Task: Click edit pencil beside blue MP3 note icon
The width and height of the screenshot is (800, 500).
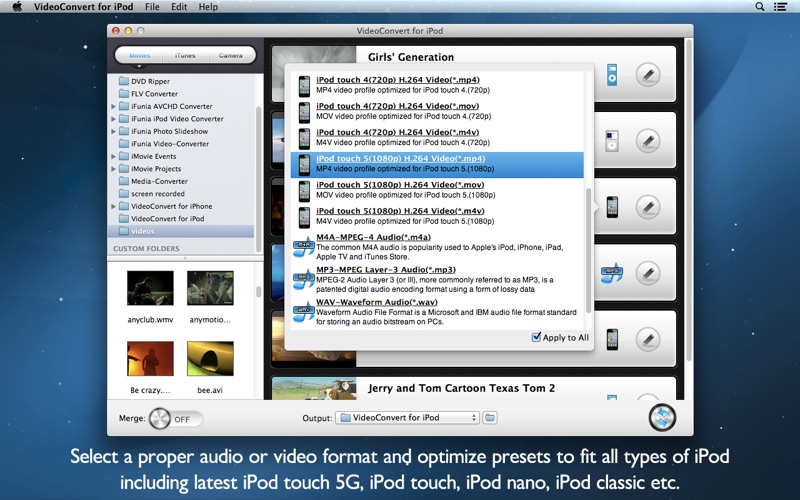Action: (648, 273)
